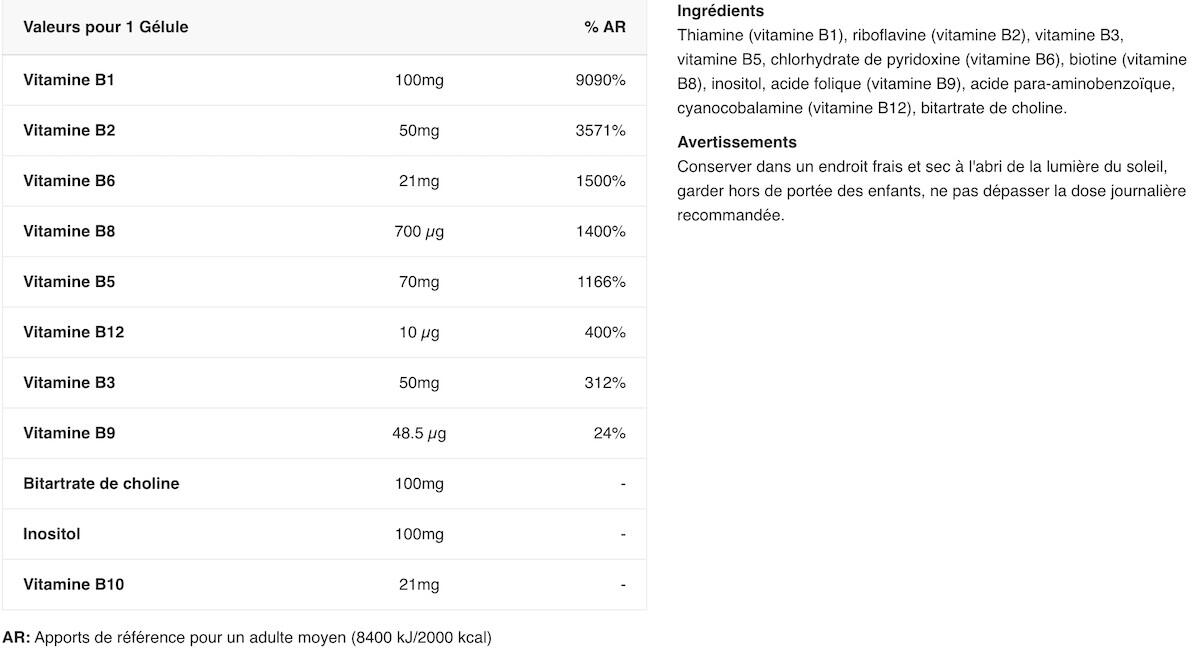
Task: Select the 50mg amount for Vitamine B2
Action: pos(419,130)
